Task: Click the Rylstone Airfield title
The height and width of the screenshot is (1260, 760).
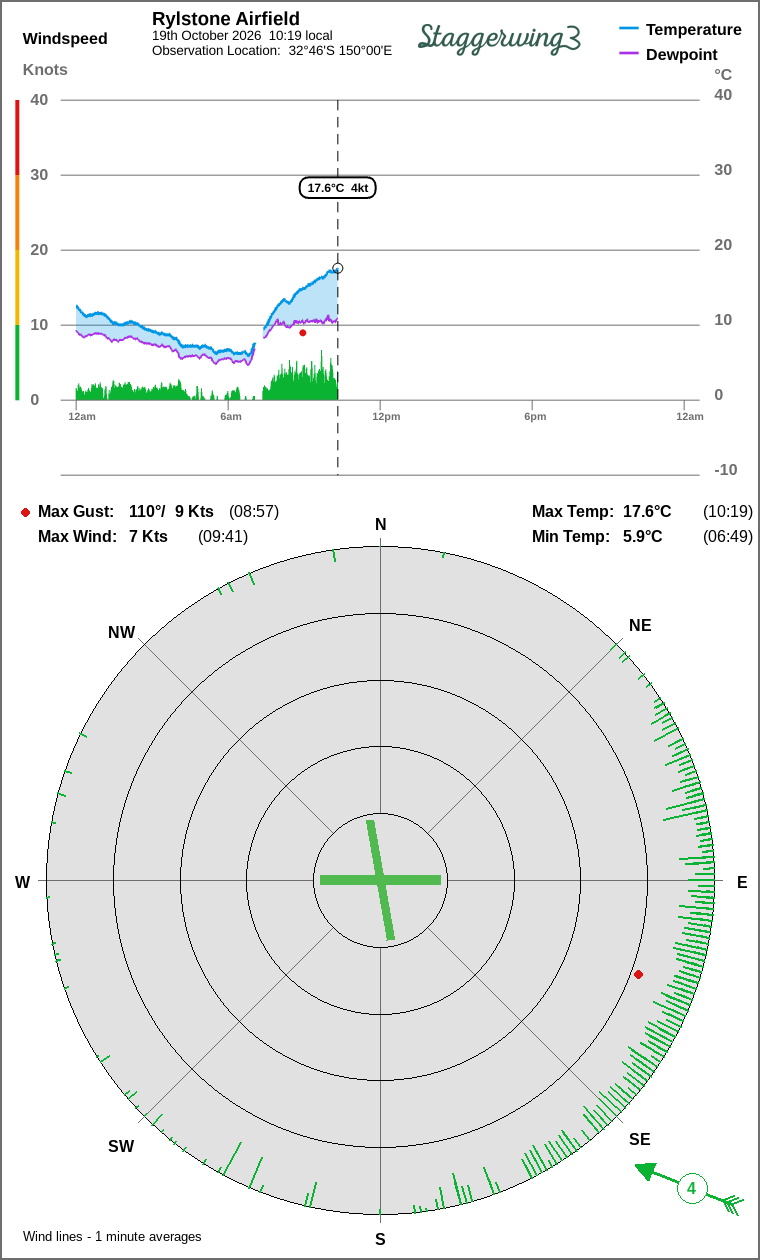Action: pyautogui.click(x=226, y=19)
